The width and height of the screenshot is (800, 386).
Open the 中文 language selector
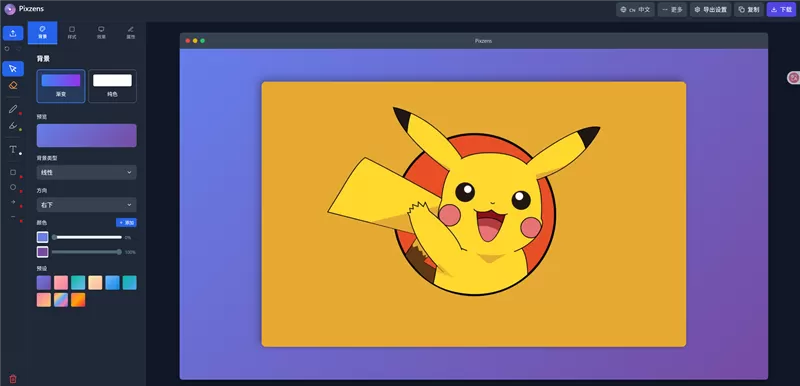click(635, 9)
